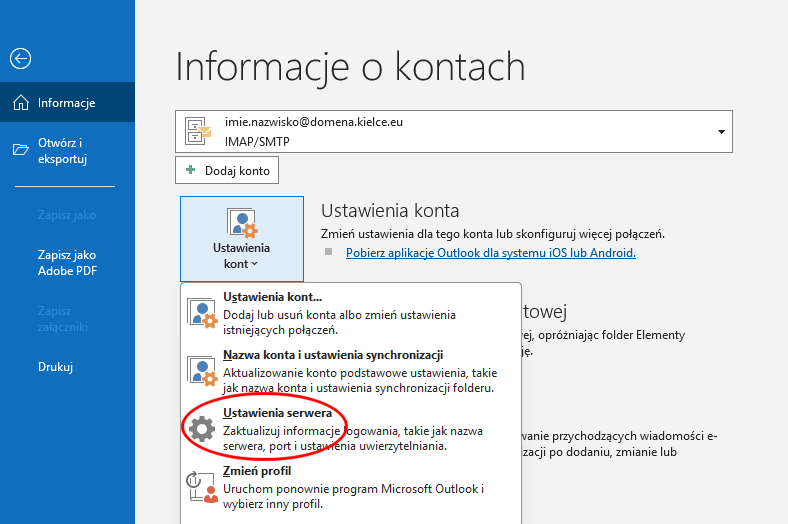Click the IMAP/SMTP account type label
Viewport: 788px width, 524px height.
257,142
